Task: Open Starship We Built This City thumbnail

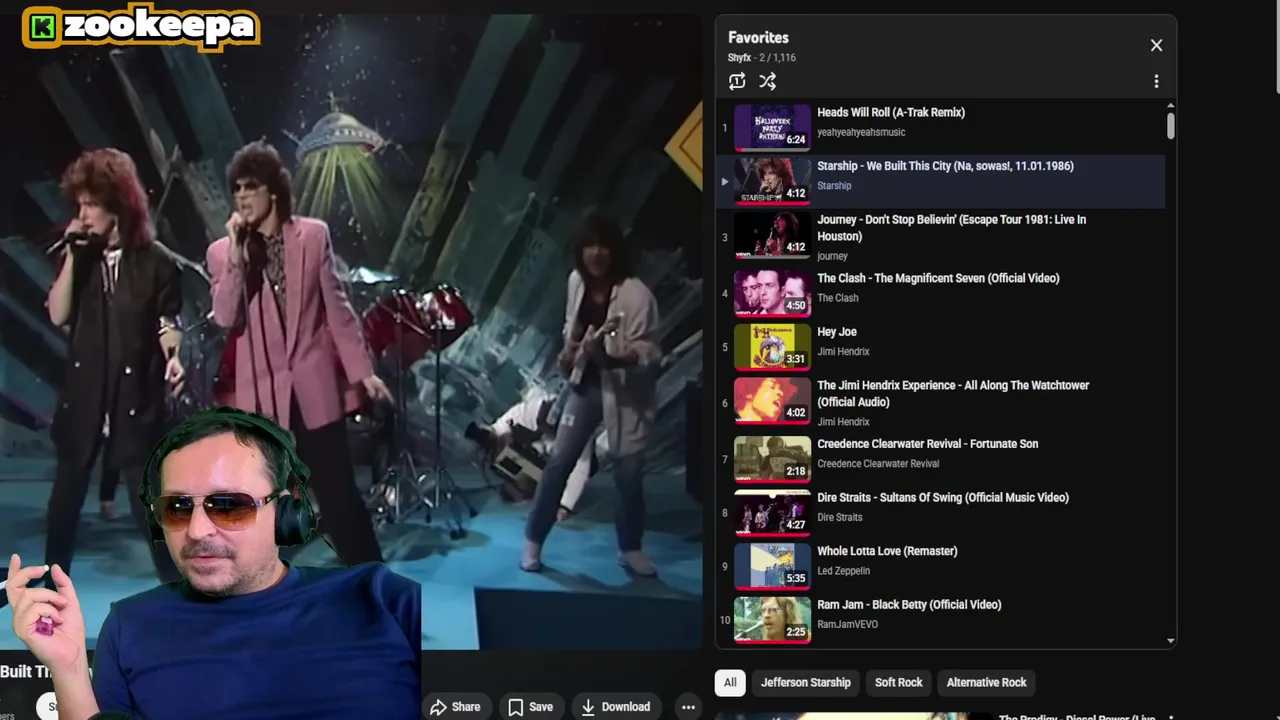Action: [x=773, y=181]
